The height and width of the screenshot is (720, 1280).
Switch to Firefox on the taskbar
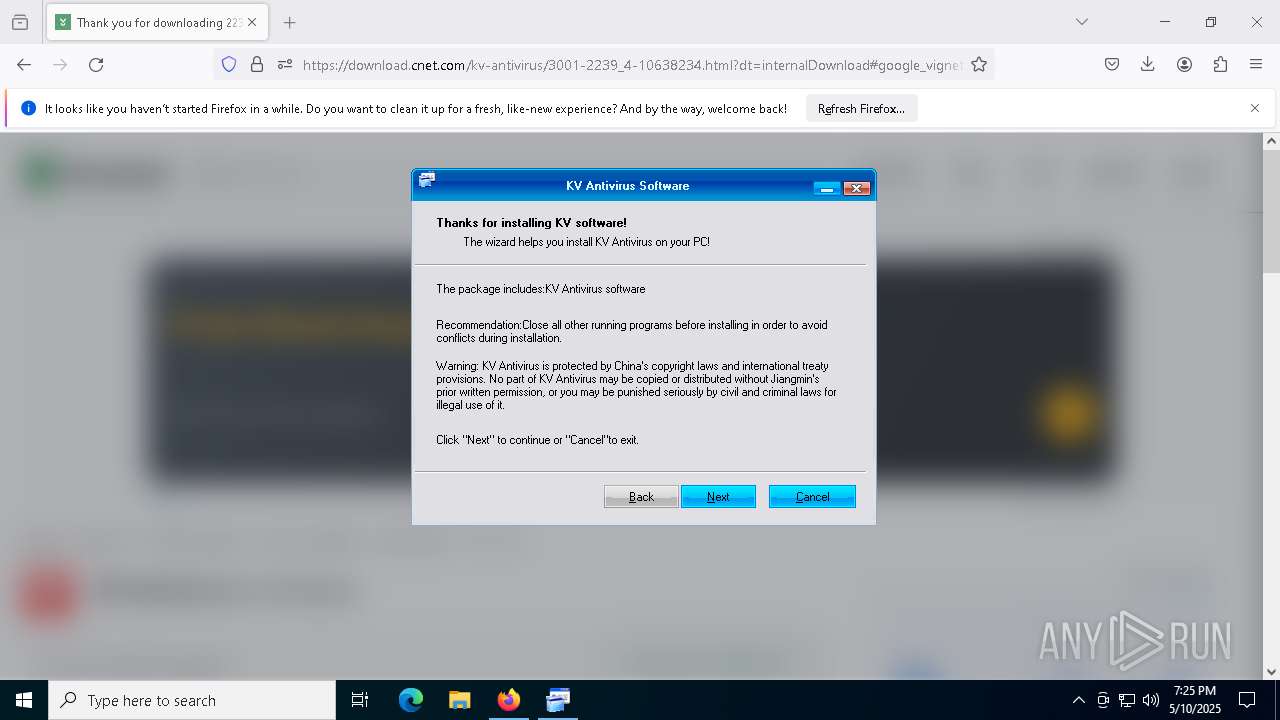508,700
